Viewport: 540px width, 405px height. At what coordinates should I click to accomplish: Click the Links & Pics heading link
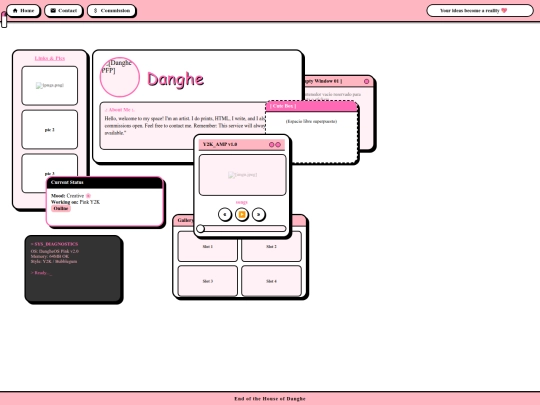50,58
